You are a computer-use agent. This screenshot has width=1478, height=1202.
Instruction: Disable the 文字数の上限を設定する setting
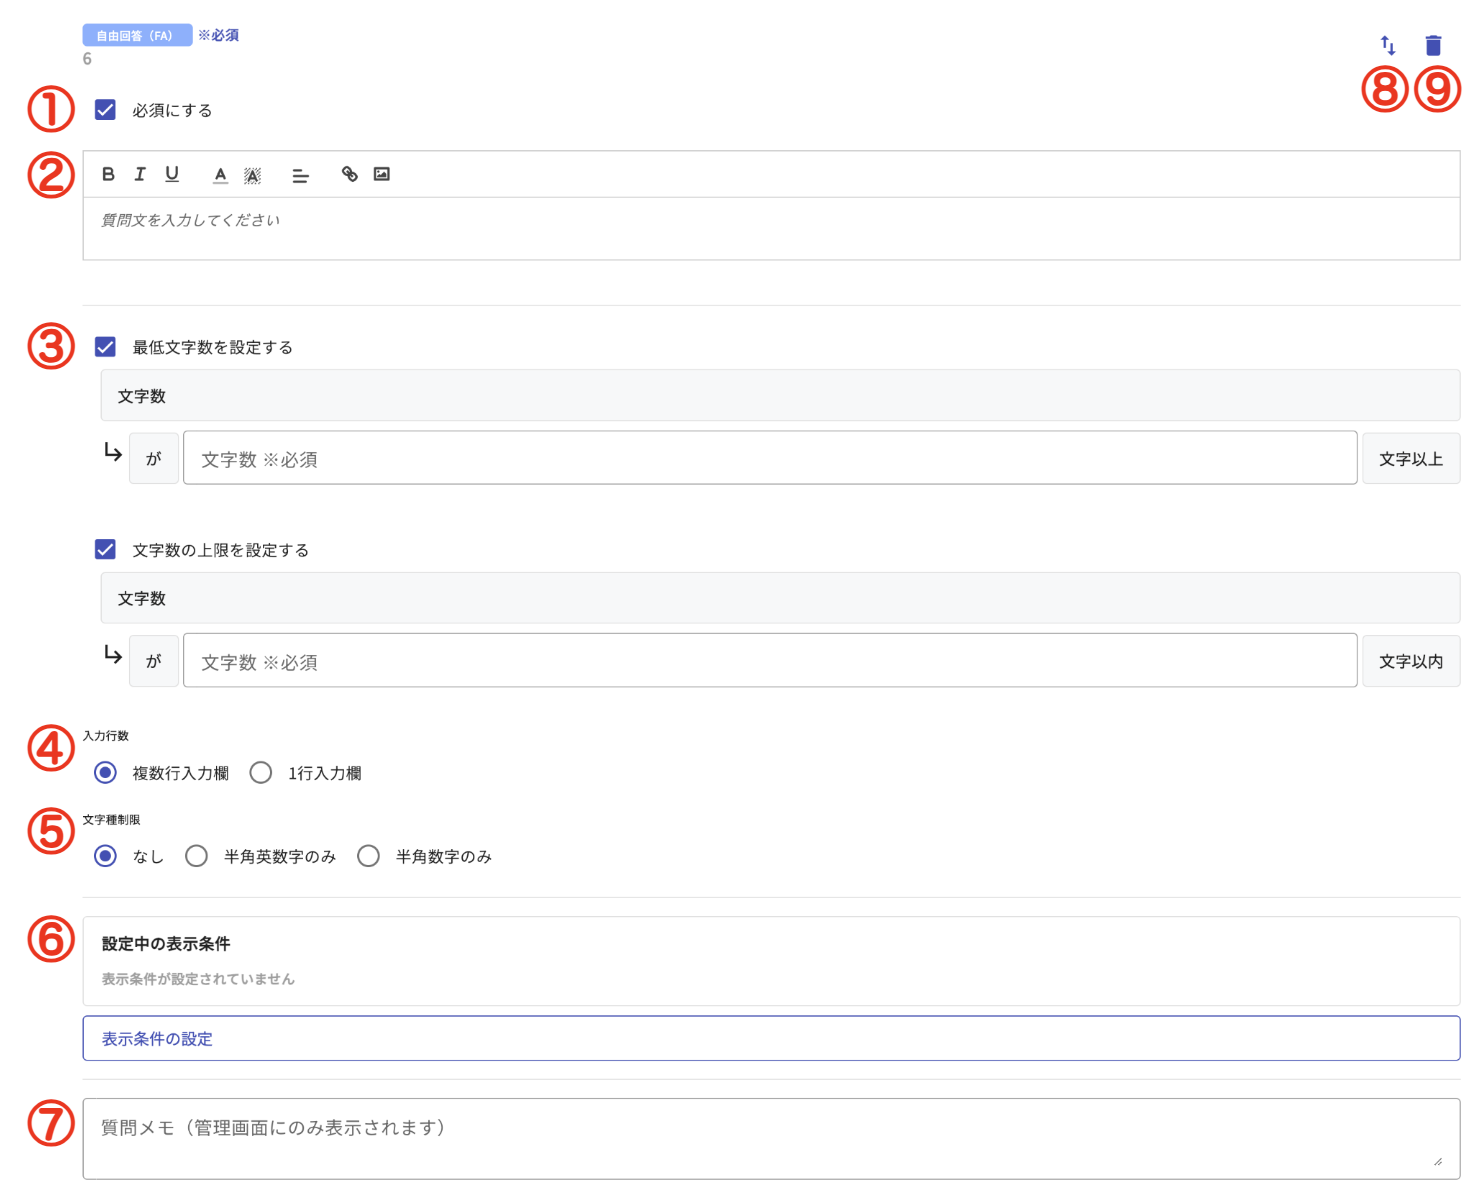pyautogui.click(x=105, y=549)
